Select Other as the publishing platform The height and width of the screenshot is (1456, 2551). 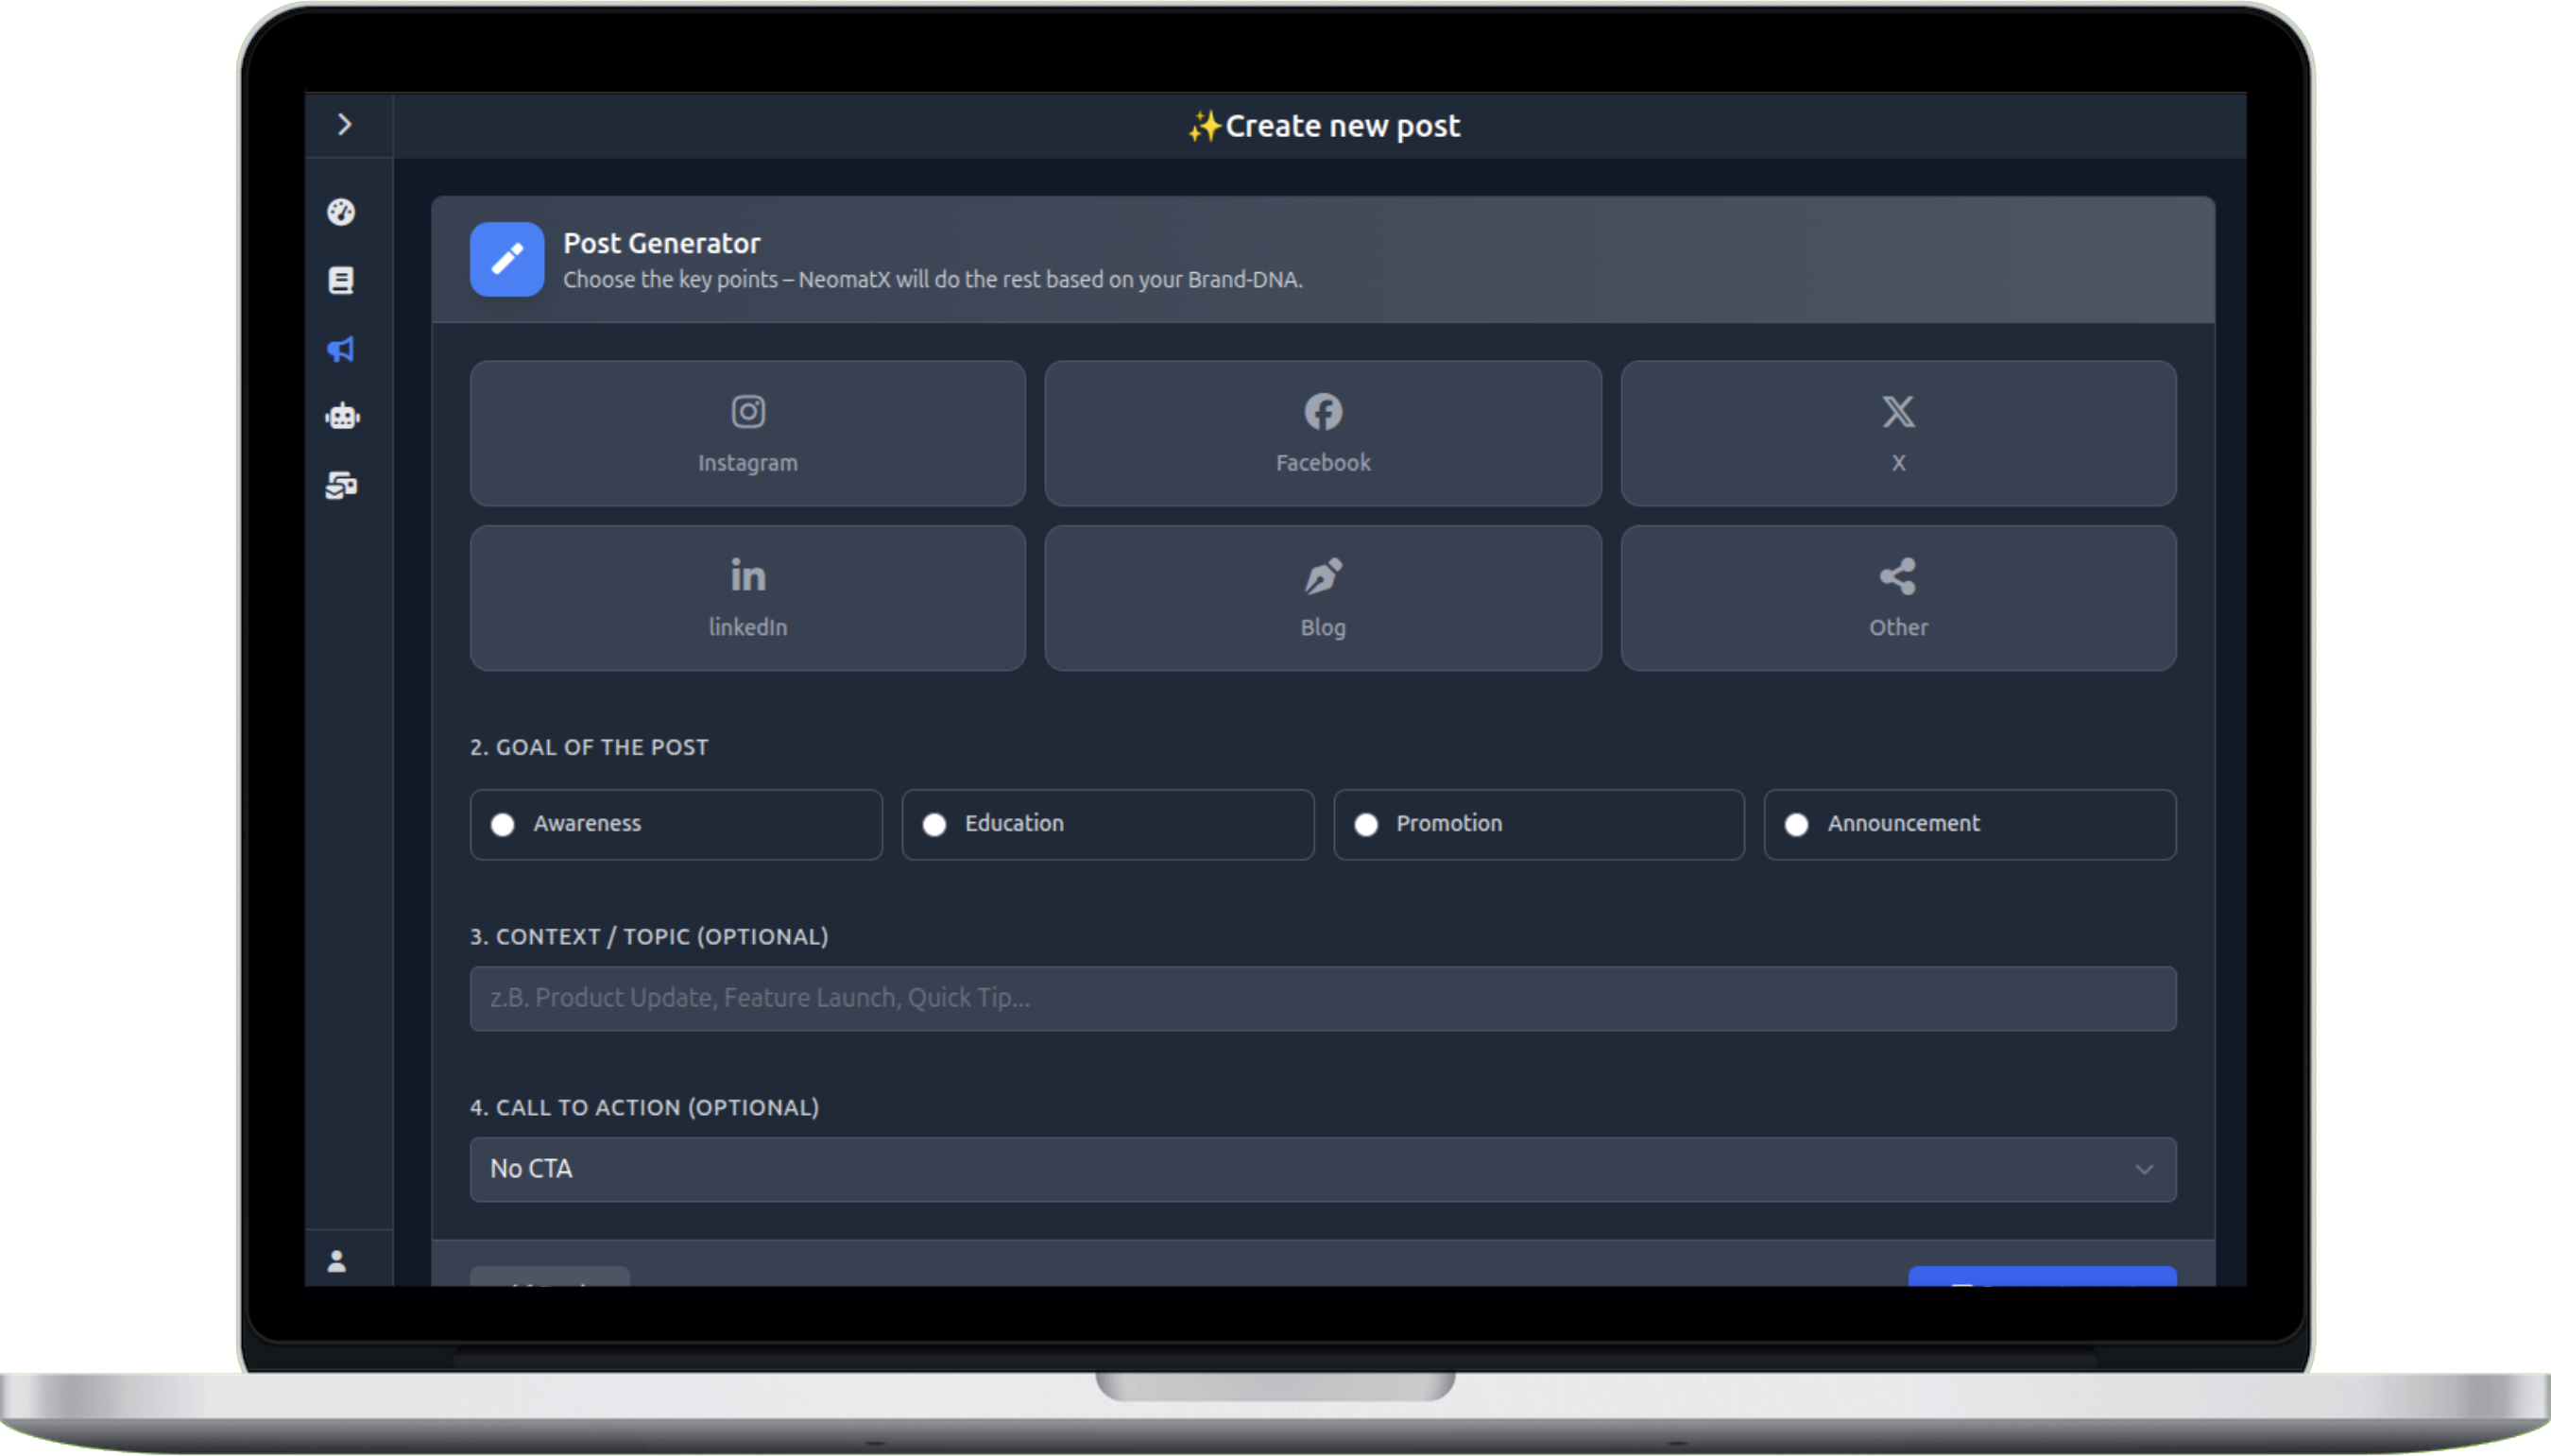pos(1896,597)
